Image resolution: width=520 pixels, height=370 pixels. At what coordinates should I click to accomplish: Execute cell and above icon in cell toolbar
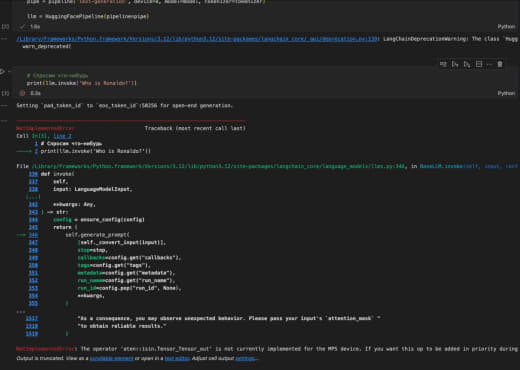(455, 64)
